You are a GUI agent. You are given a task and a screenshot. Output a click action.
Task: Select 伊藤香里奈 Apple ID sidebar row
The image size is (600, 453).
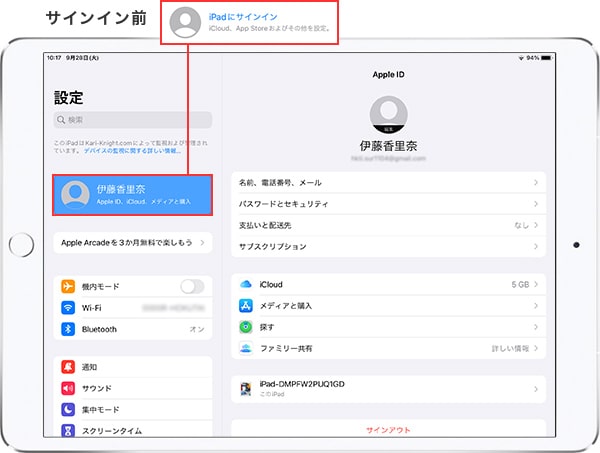[x=132, y=195]
